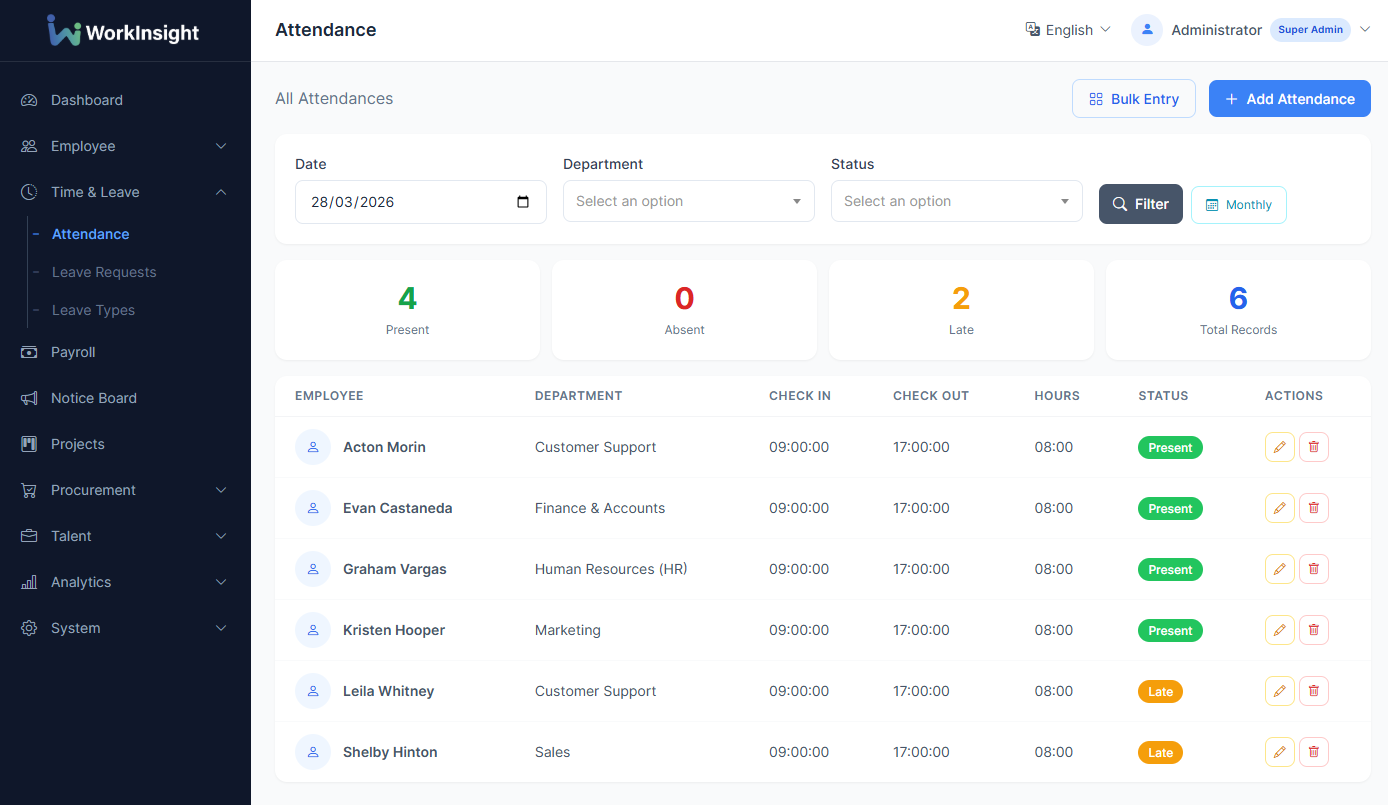
Task: Click the Projects sidebar icon
Action: point(29,444)
